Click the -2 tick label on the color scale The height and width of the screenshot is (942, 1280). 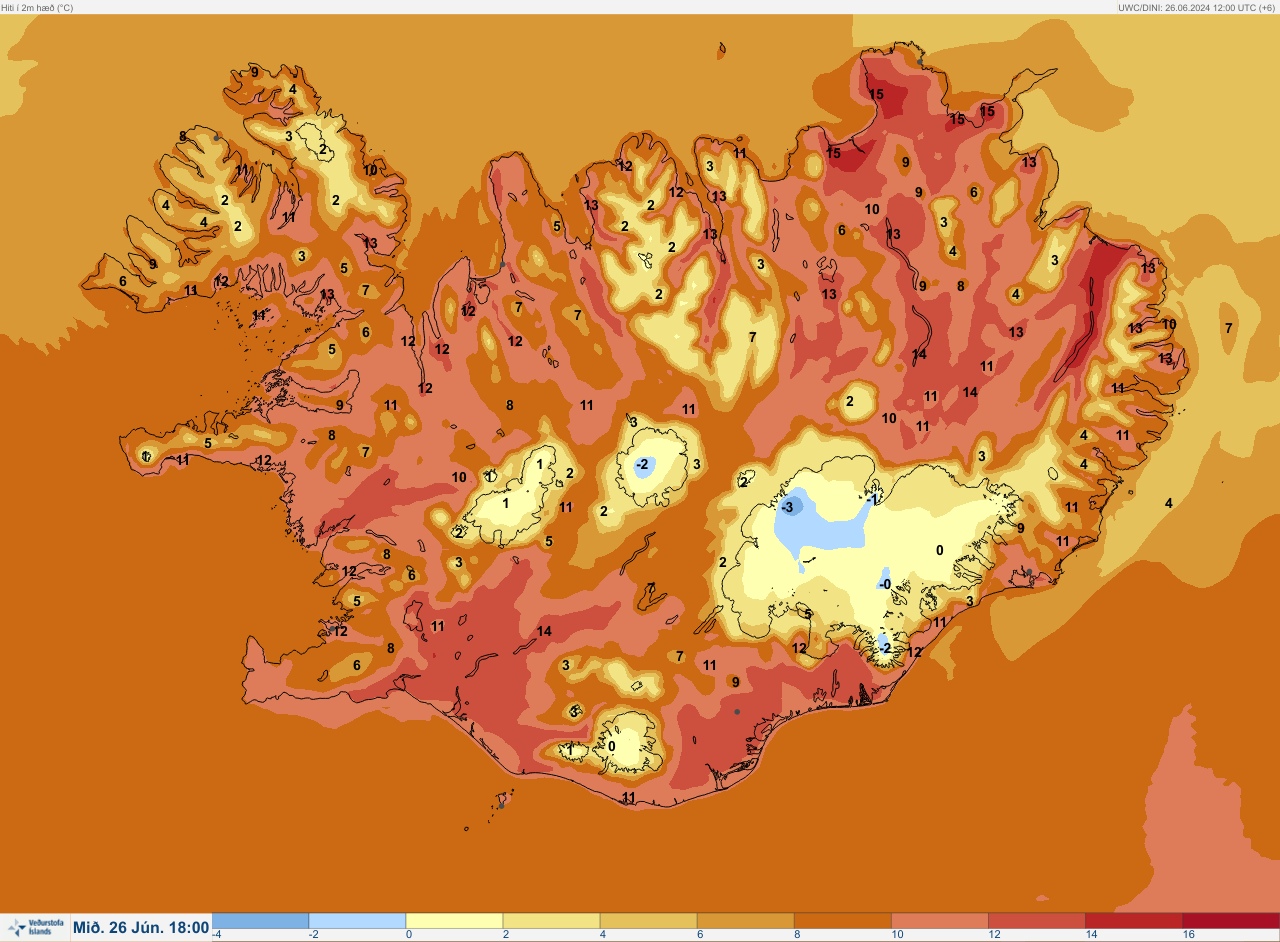pyautogui.click(x=314, y=934)
